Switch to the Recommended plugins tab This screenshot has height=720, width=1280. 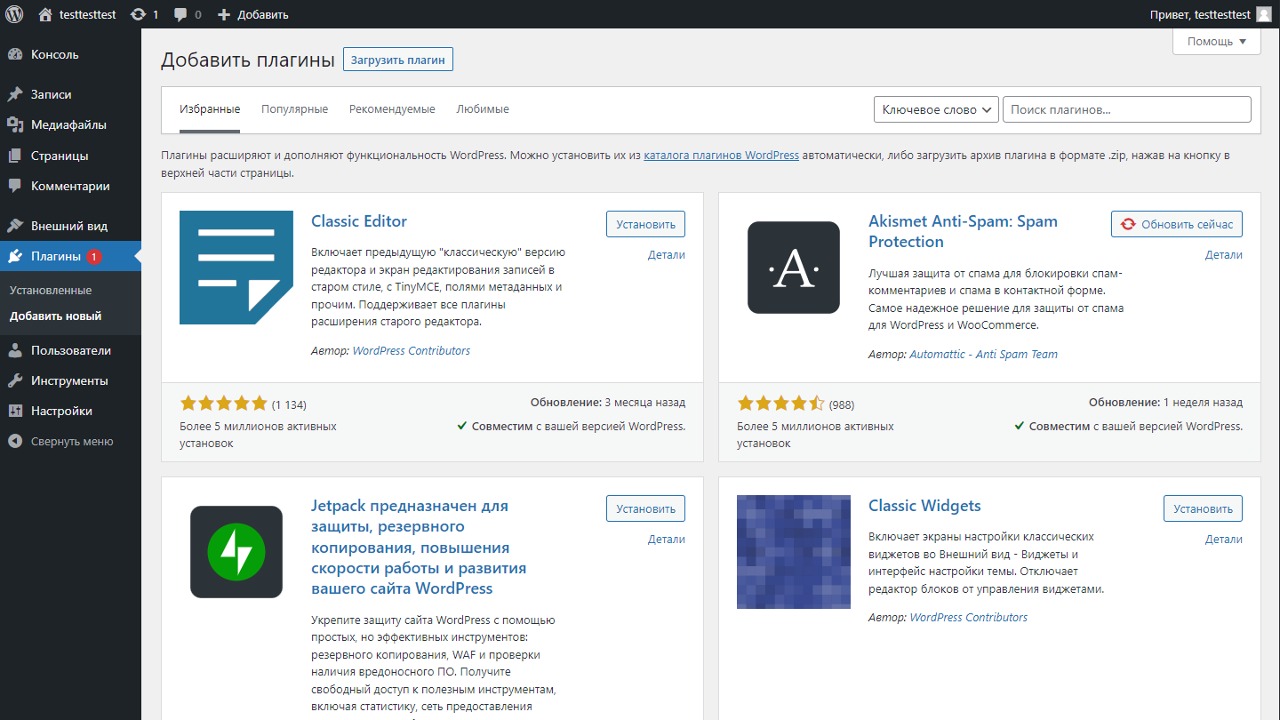[392, 109]
